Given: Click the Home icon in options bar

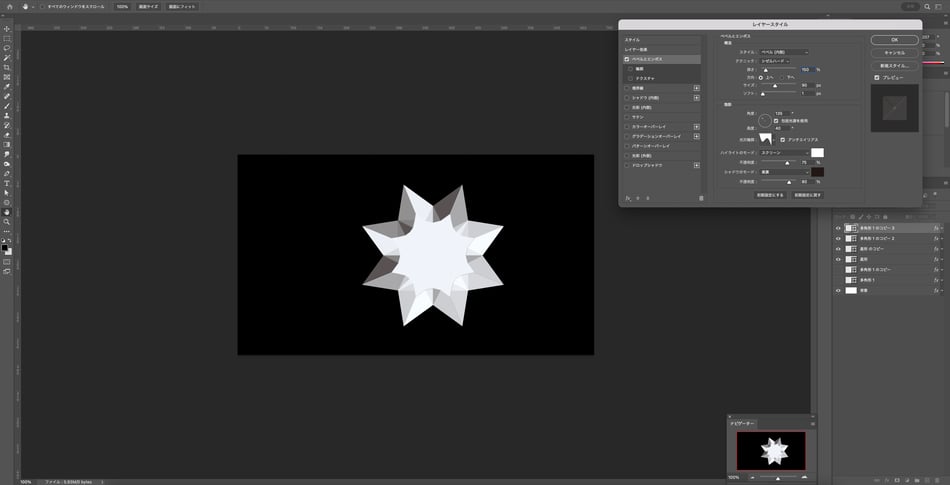Looking at the screenshot, I should tap(8, 6).
